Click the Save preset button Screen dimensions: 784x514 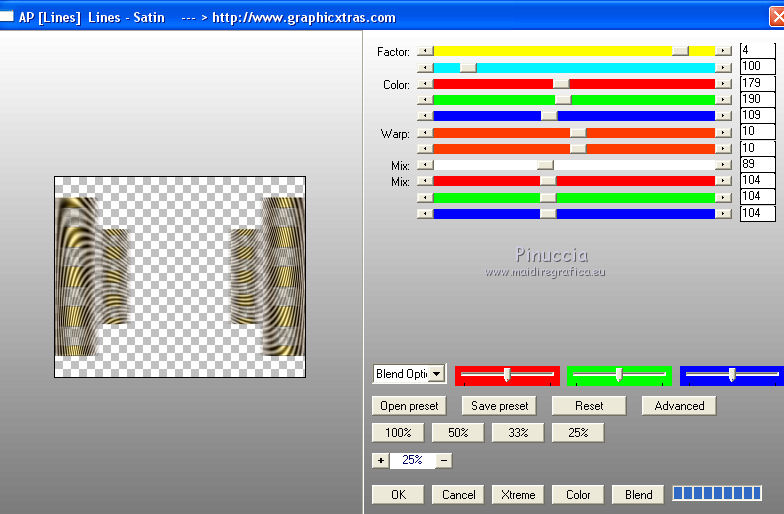(499, 406)
